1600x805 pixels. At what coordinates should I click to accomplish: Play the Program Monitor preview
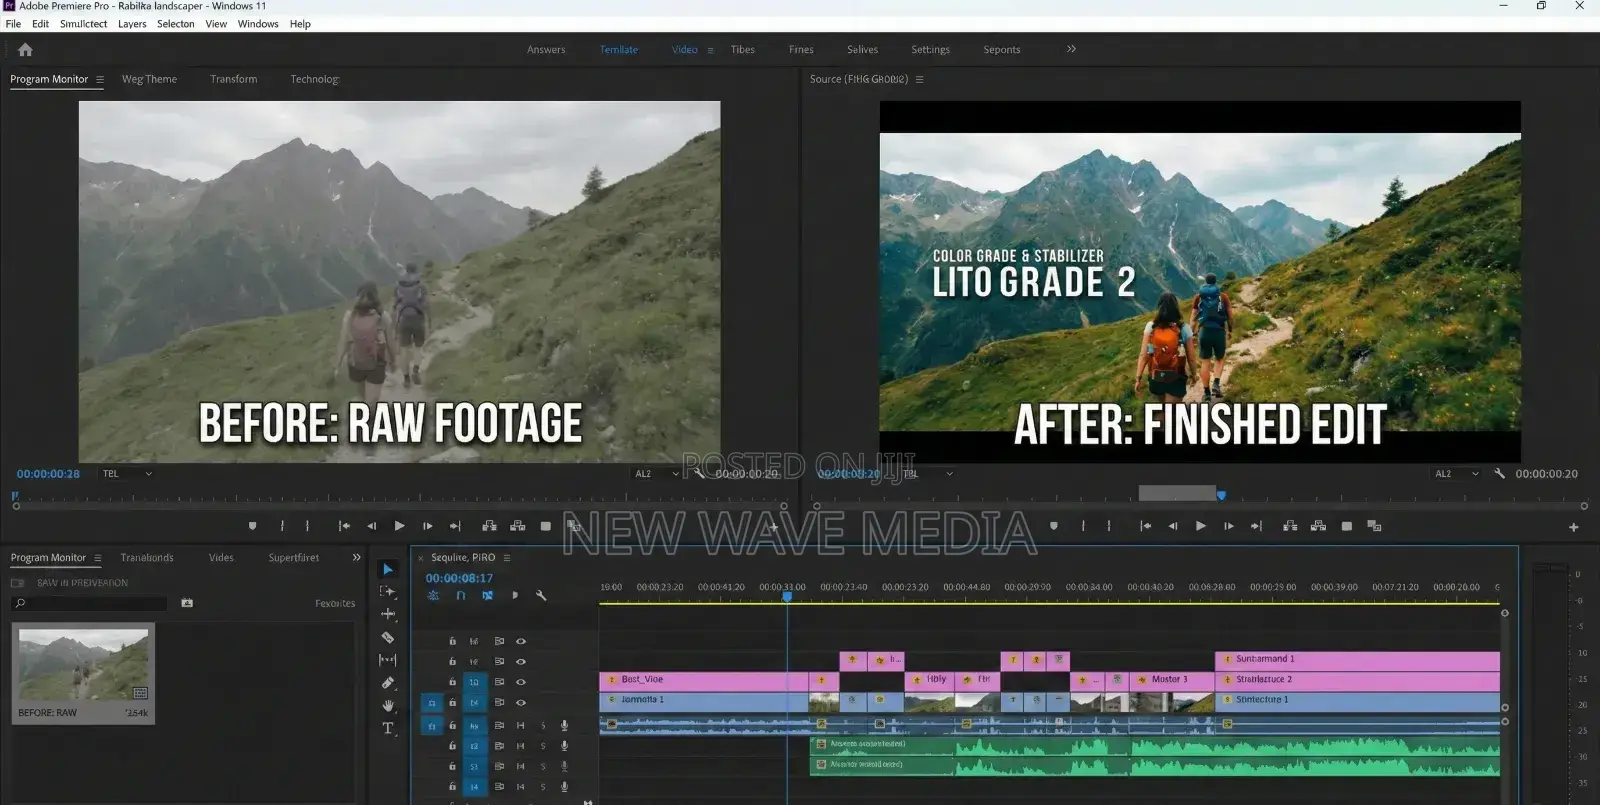click(399, 526)
